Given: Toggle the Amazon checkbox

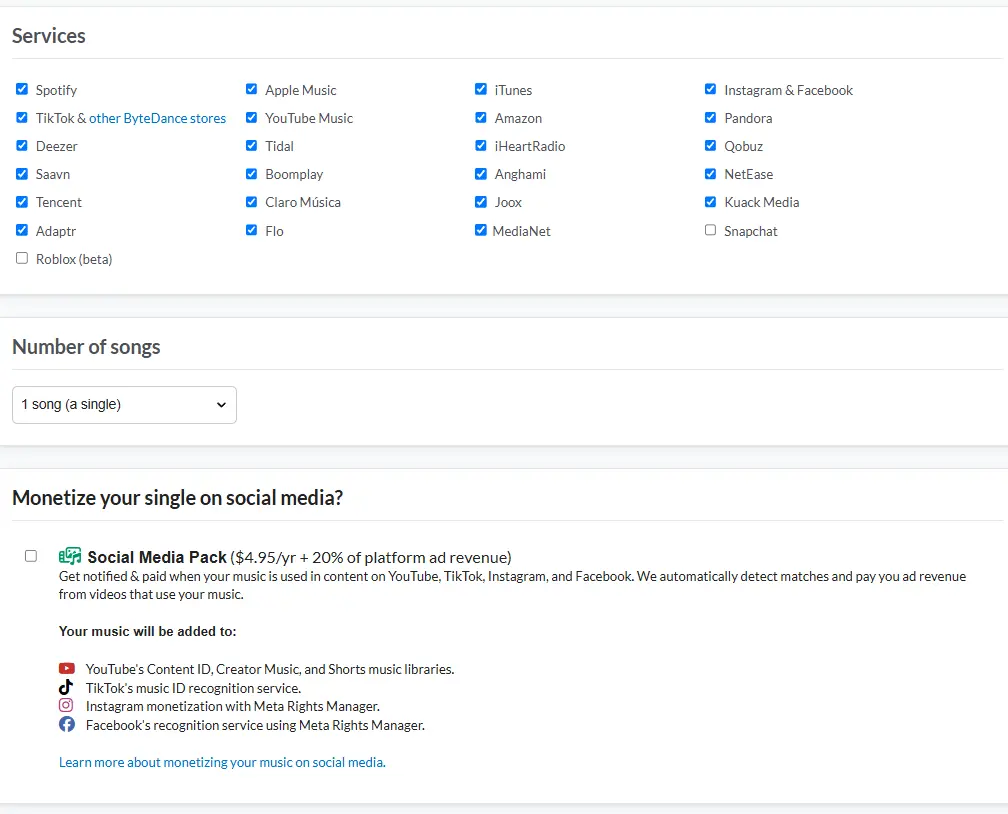Looking at the screenshot, I should 481,118.
